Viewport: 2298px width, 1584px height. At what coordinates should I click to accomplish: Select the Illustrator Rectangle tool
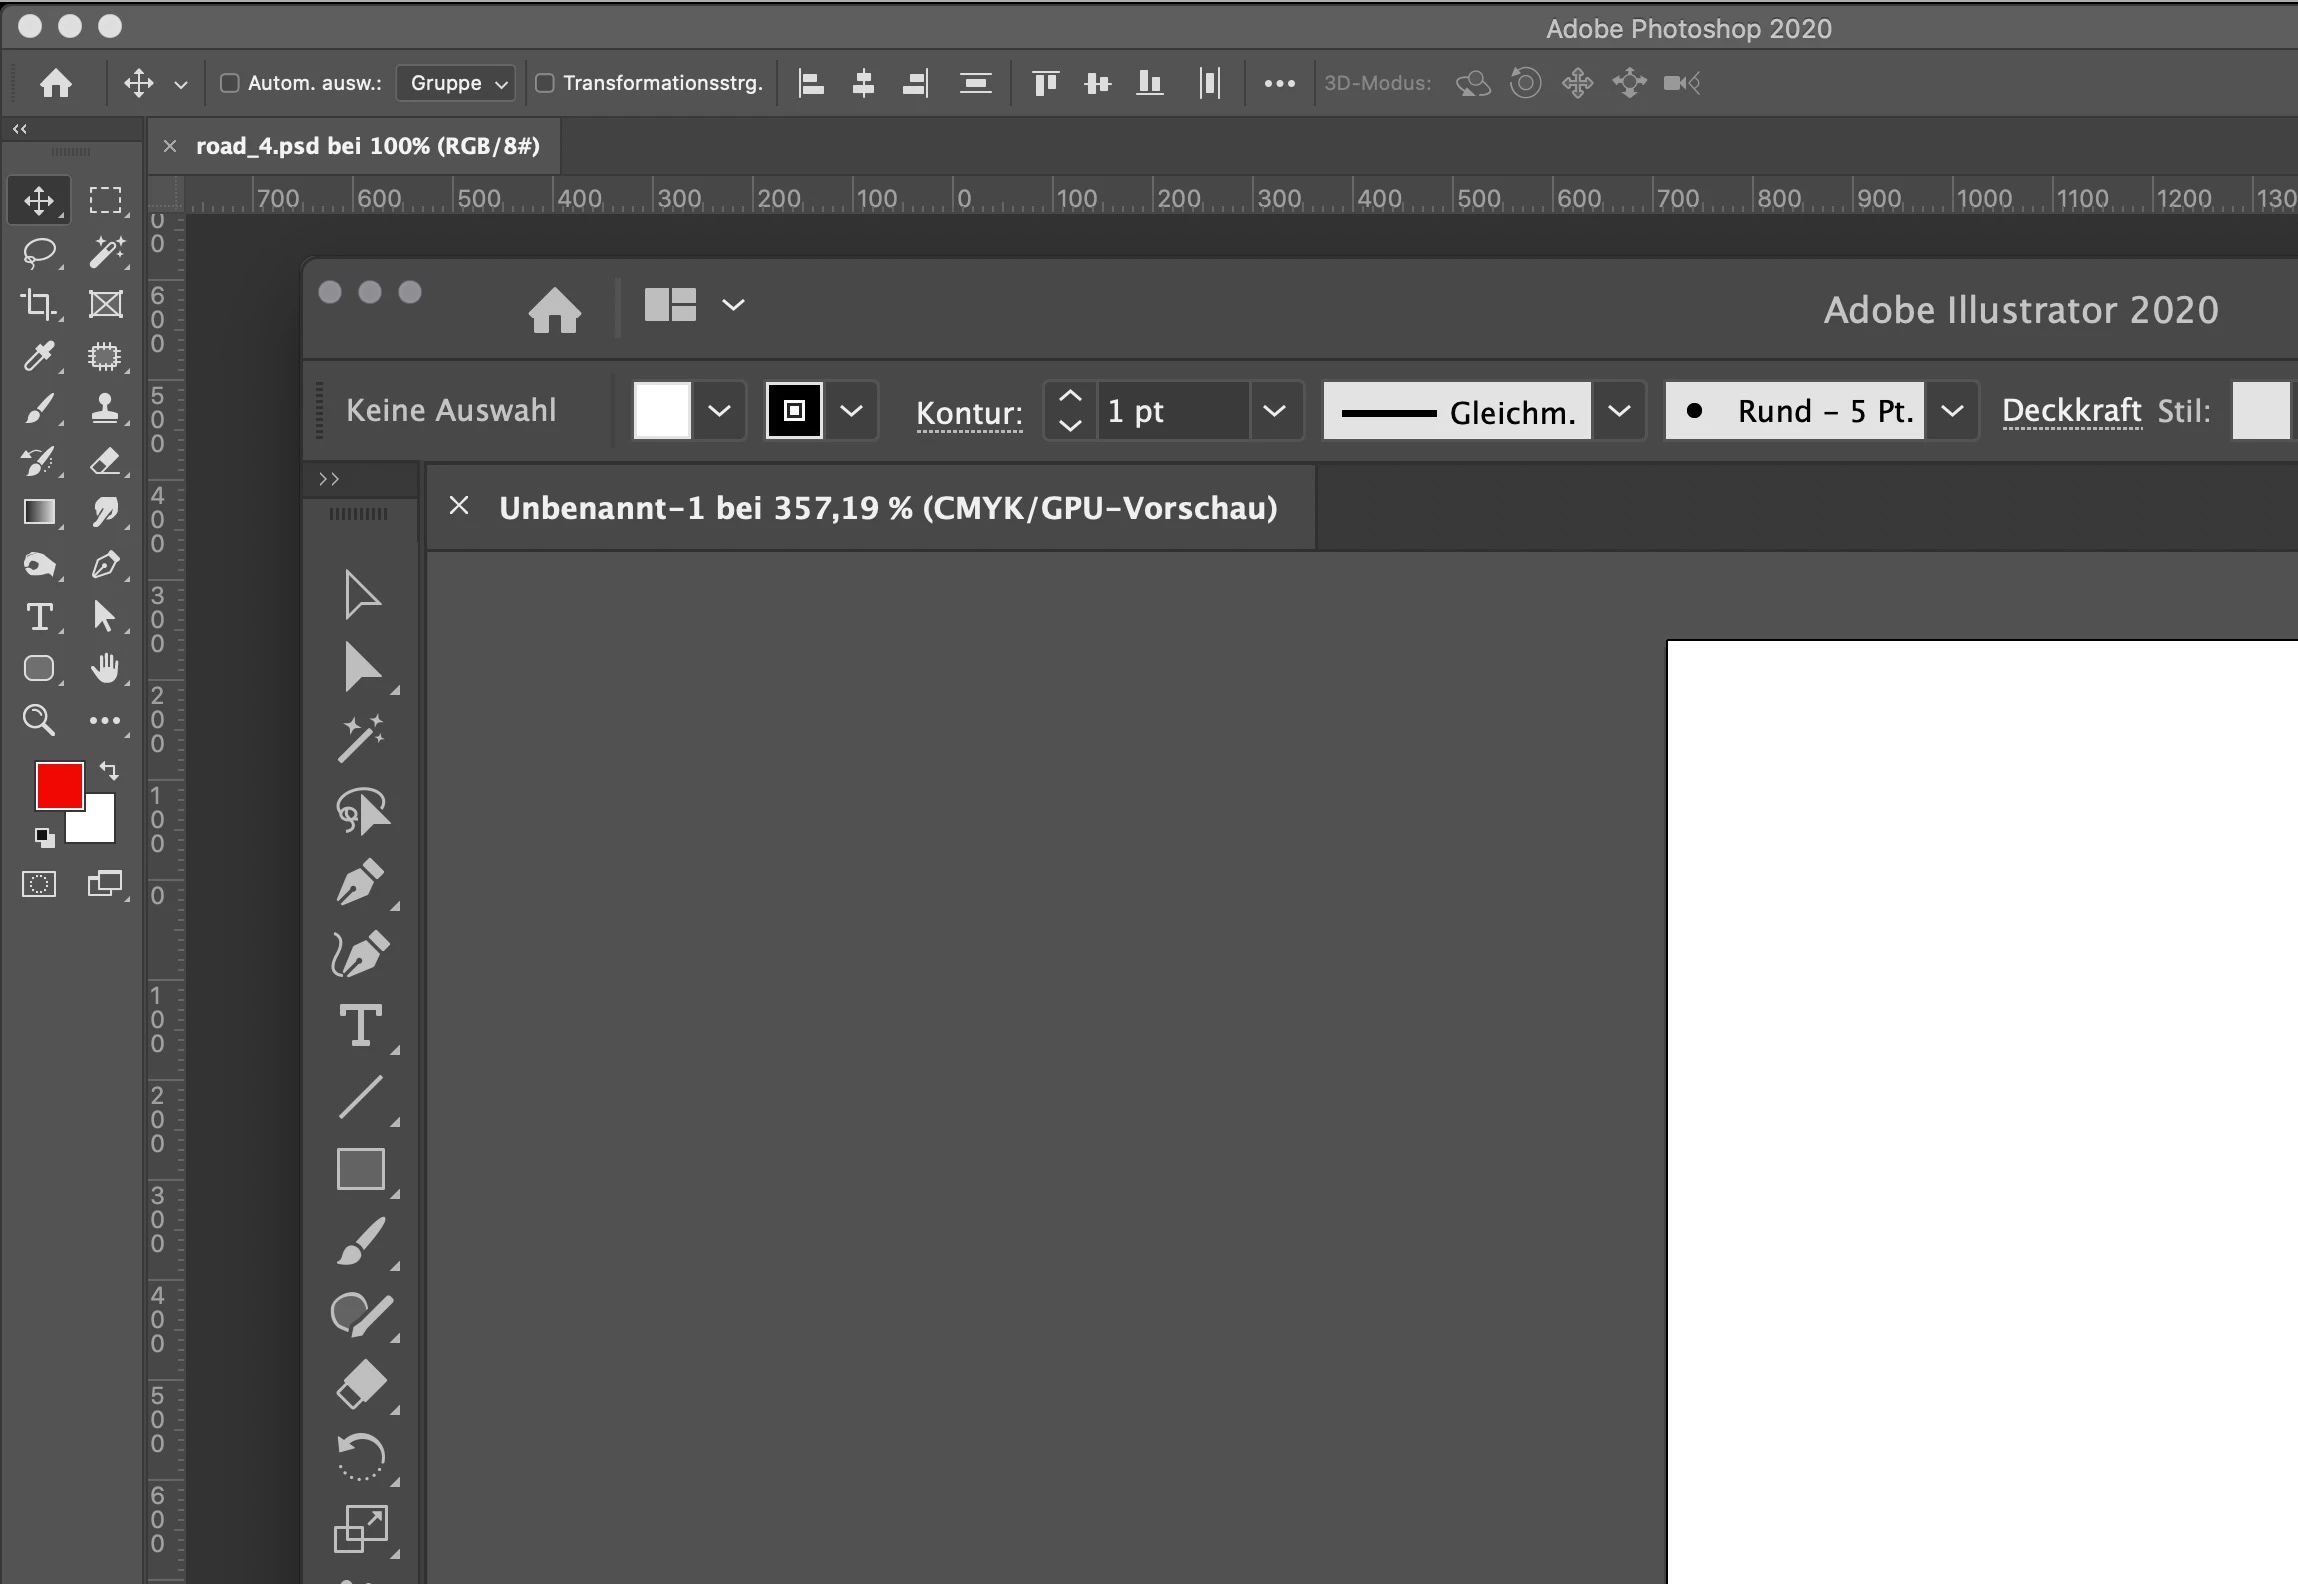click(x=361, y=1169)
